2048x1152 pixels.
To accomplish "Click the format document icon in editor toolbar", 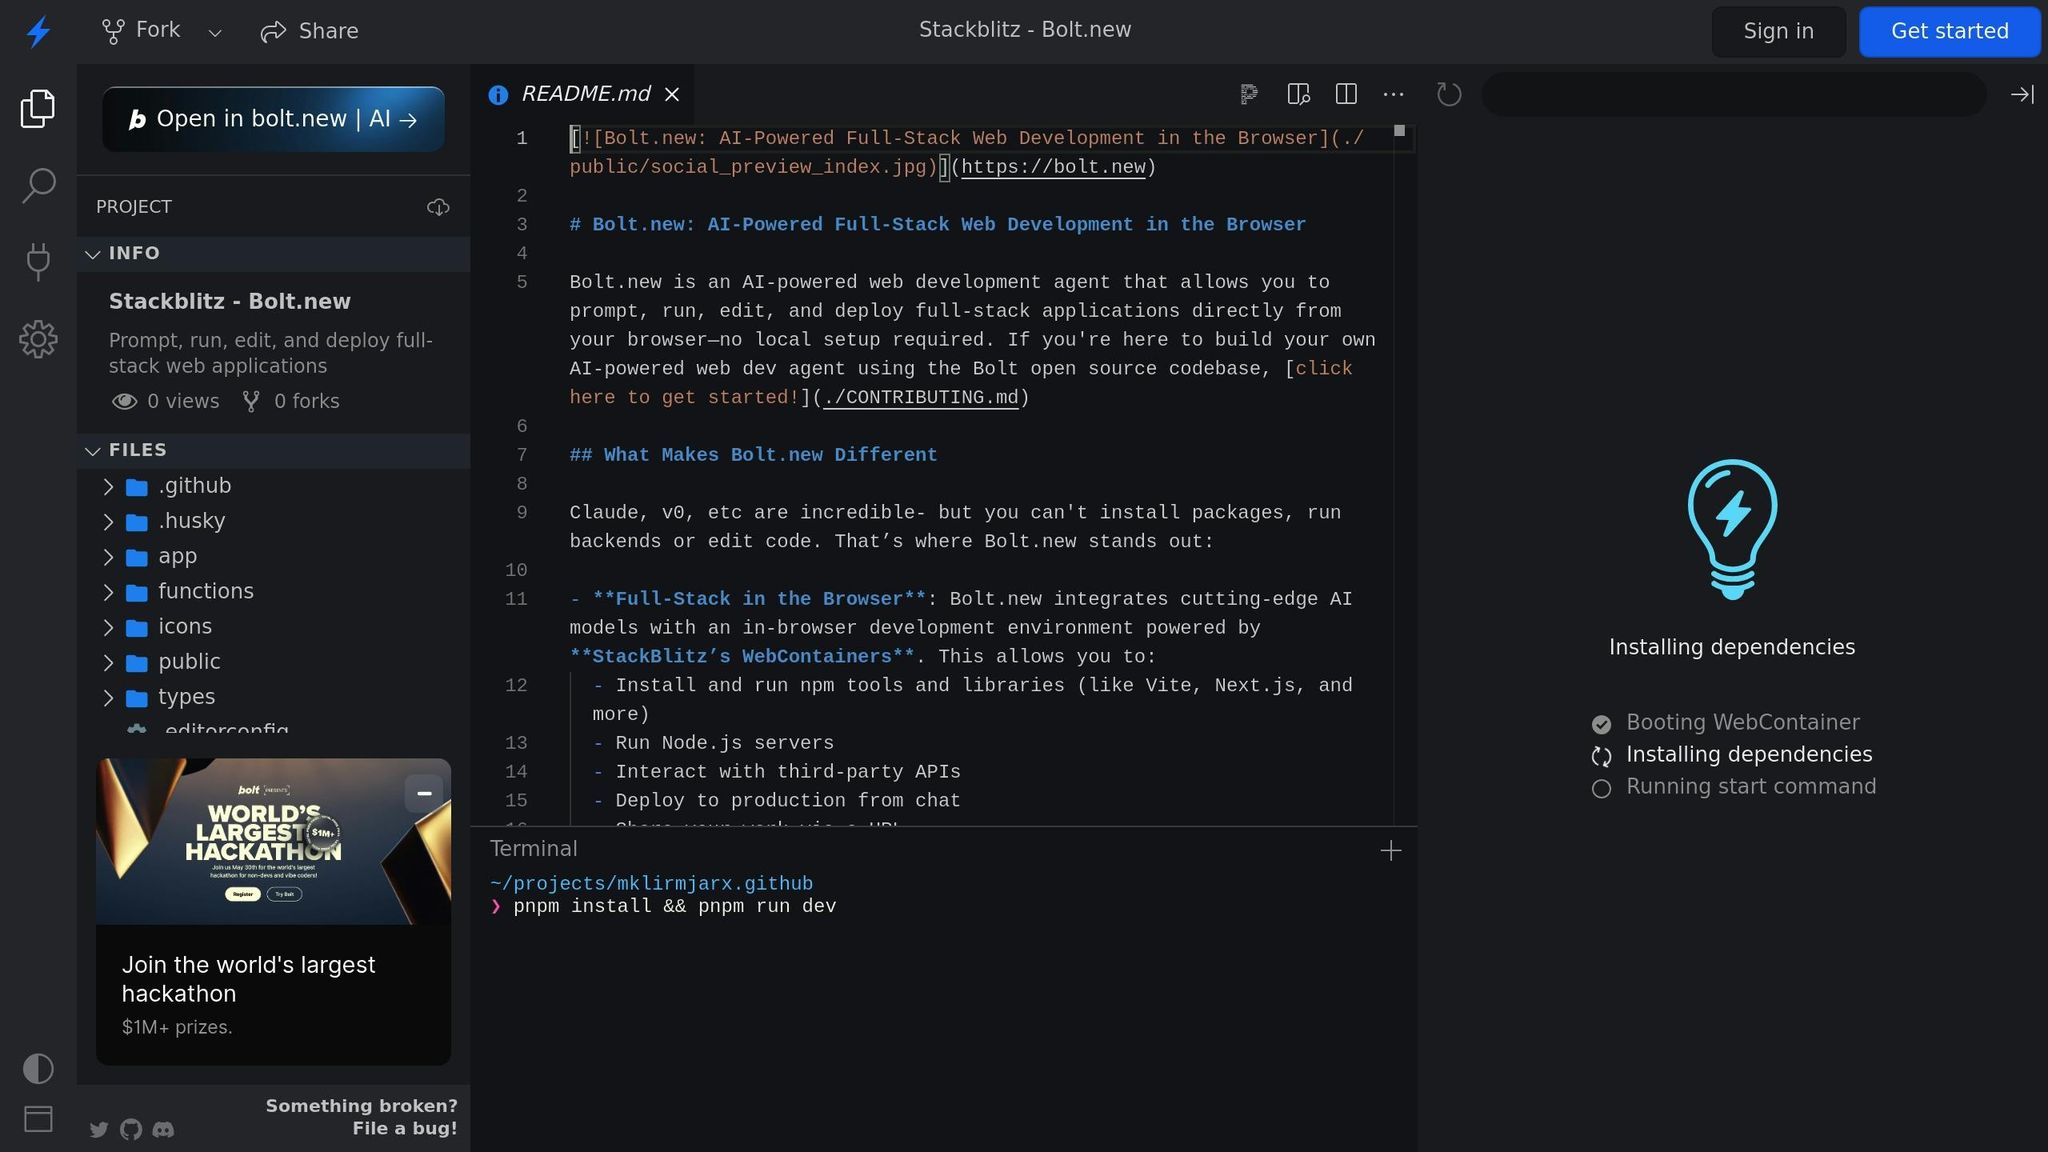I will coord(1249,94).
